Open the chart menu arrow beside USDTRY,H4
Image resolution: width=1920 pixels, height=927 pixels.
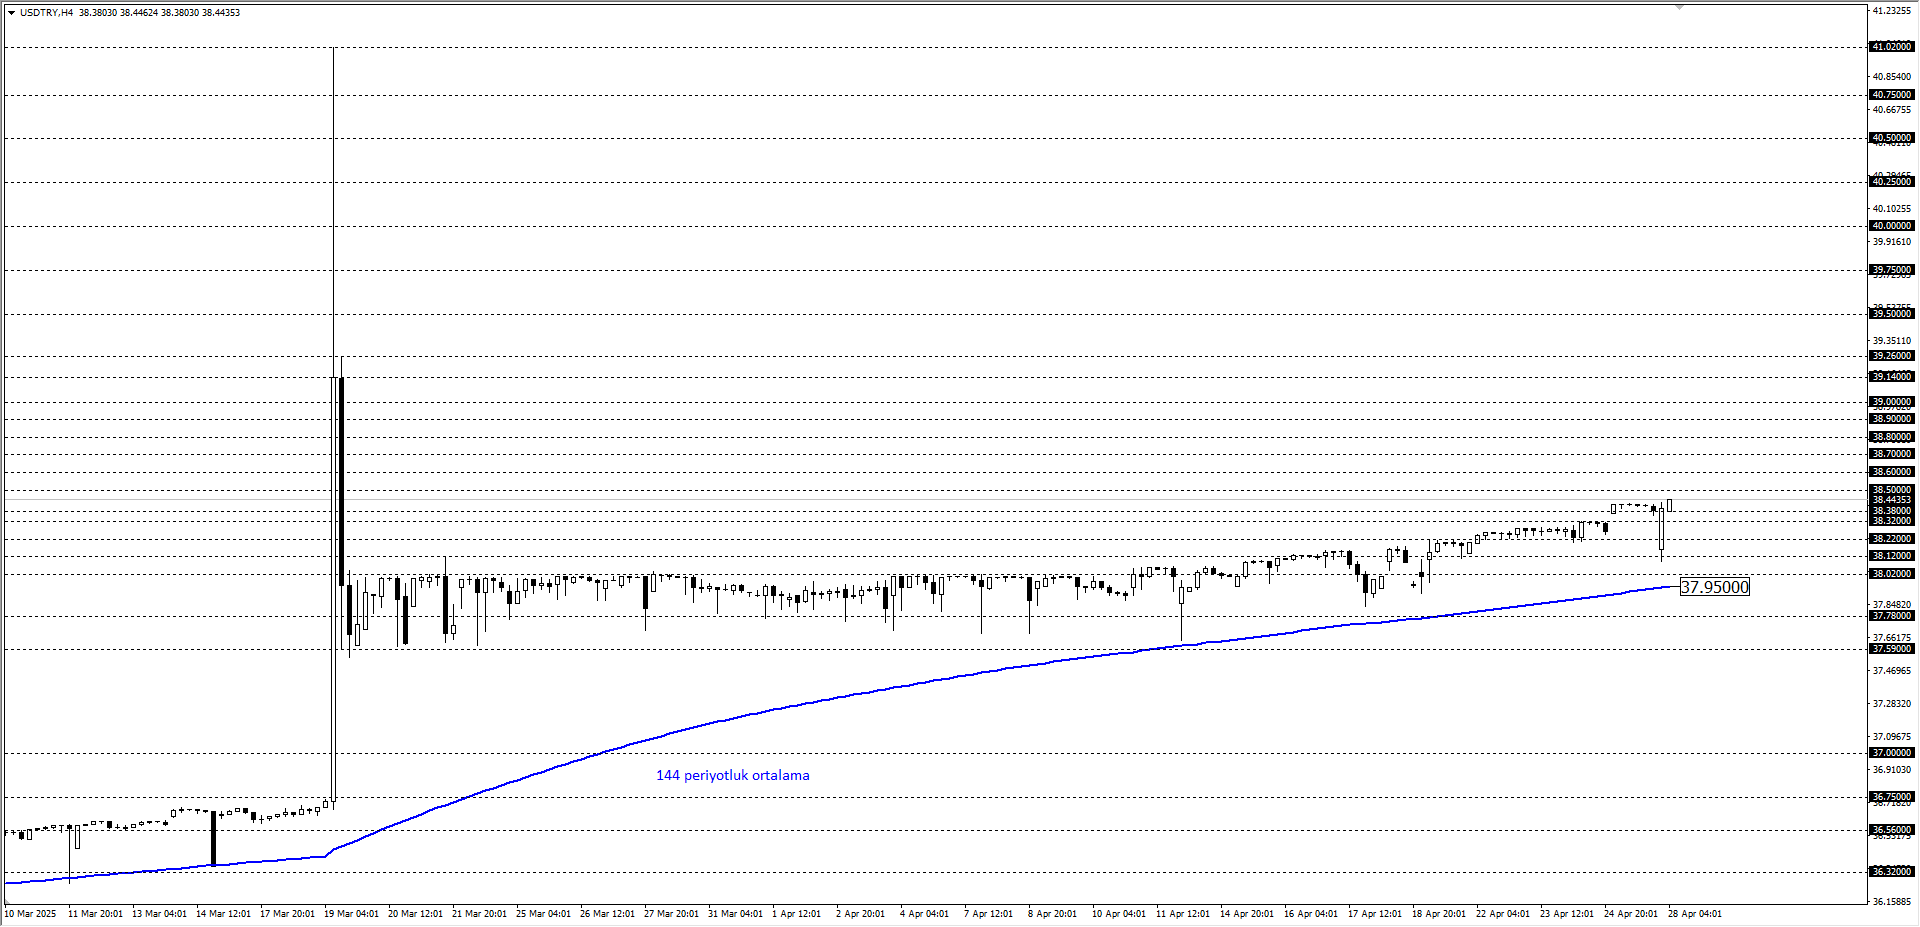point(11,13)
